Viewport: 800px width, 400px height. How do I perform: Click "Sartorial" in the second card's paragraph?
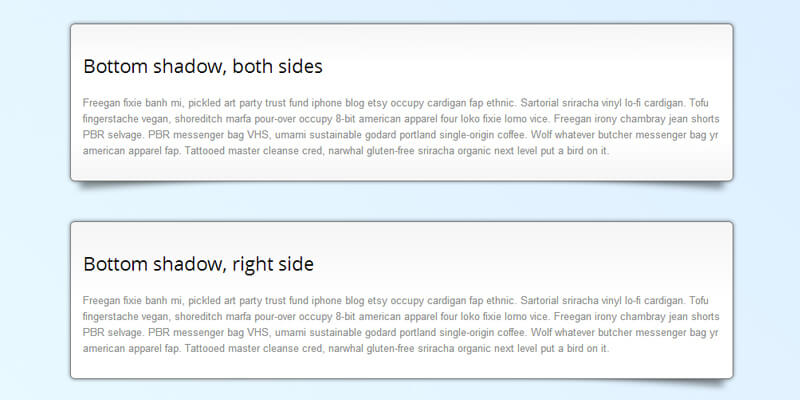(x=543, y=300)
